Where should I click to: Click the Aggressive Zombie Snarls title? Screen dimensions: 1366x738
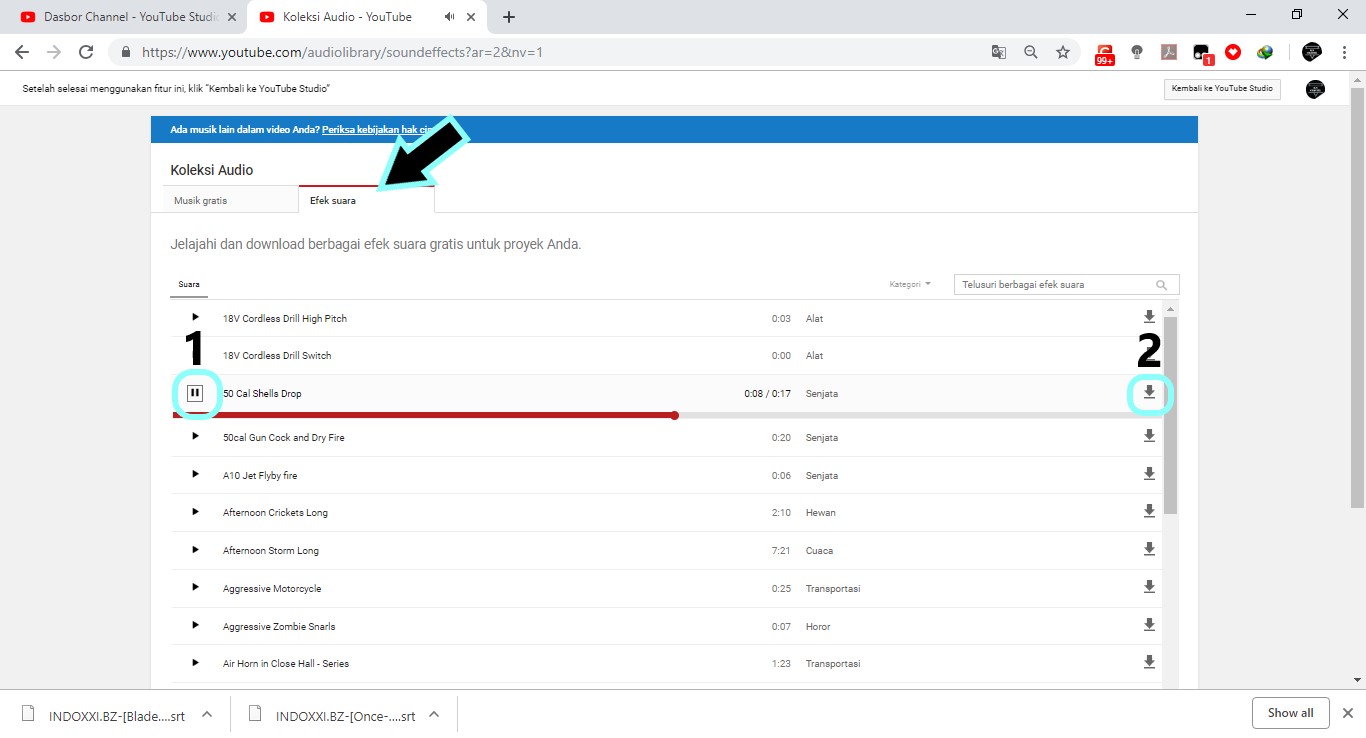click(x=279, y=626)
